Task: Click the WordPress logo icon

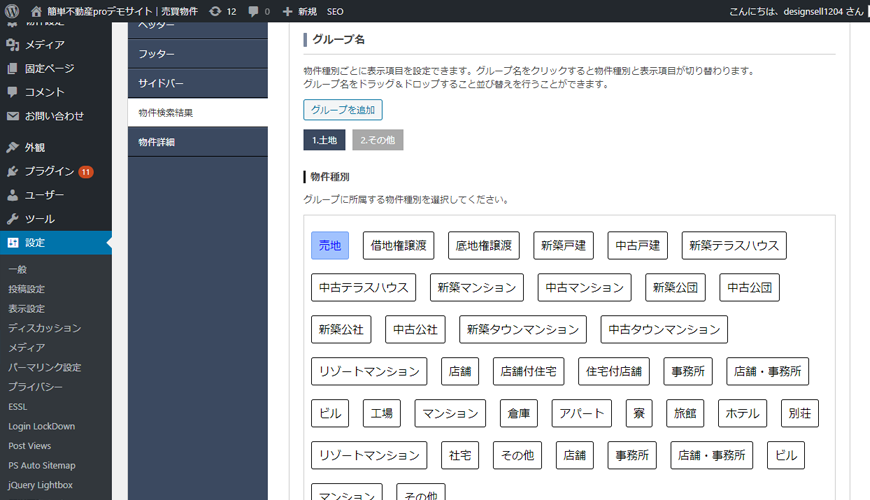Action: 12,11
